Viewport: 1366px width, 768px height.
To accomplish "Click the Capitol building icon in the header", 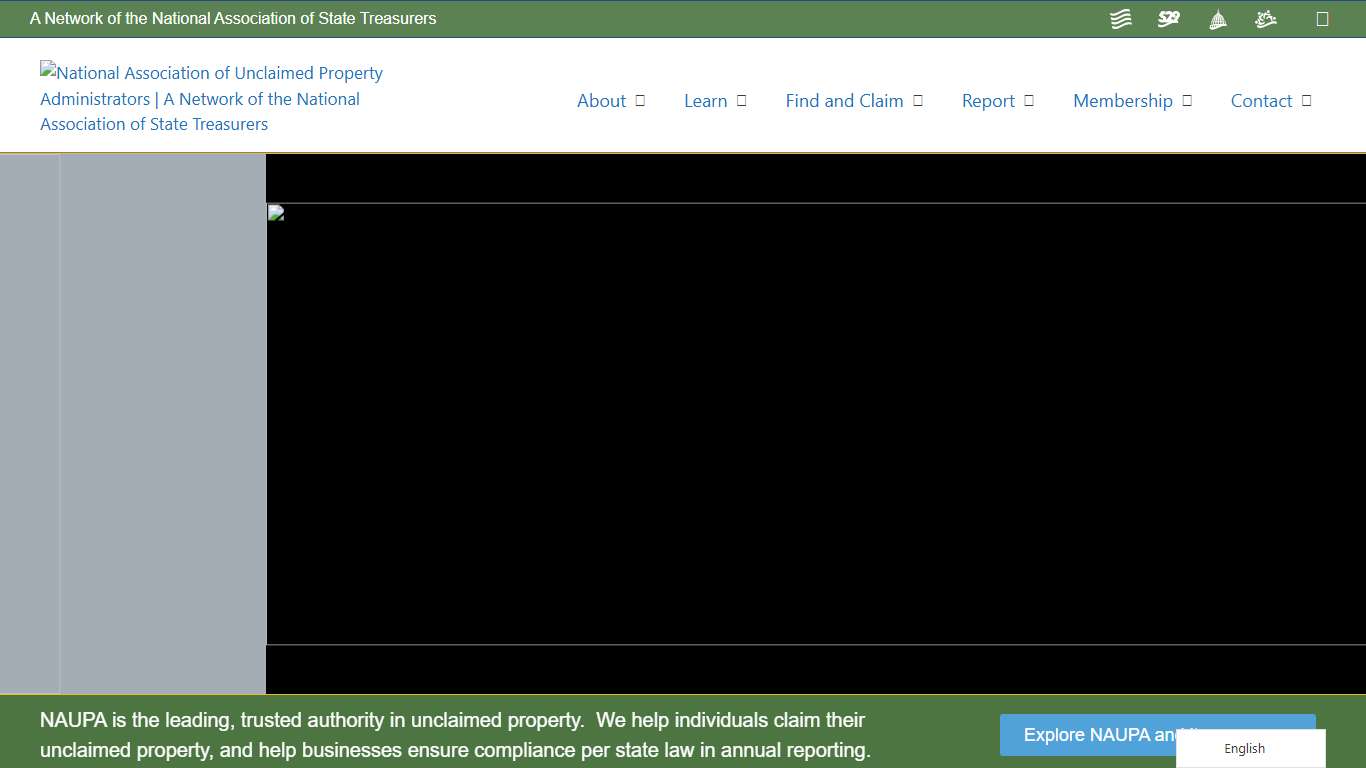I will (1217, 18).
